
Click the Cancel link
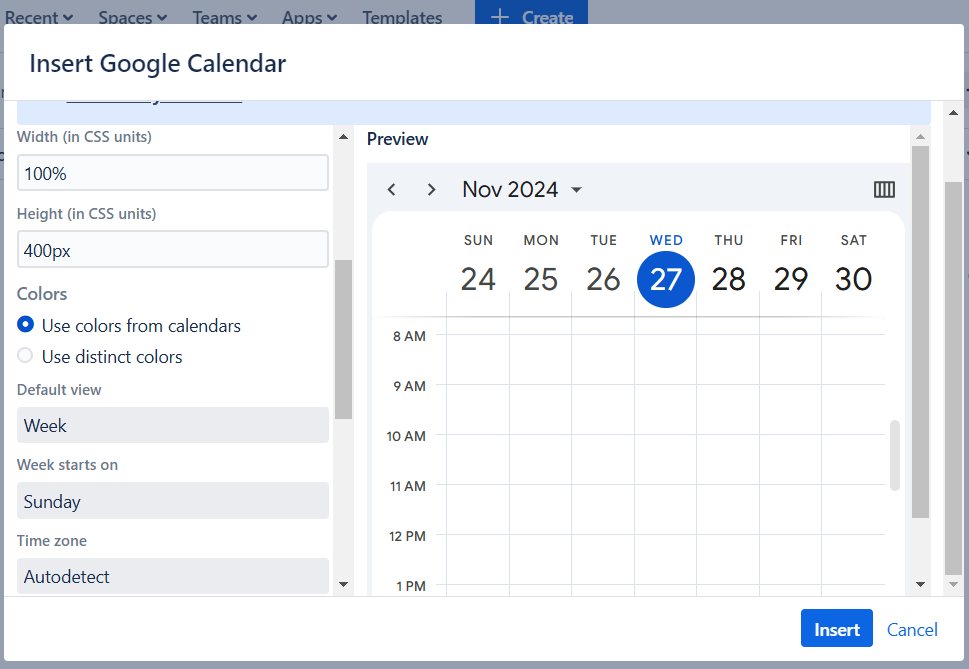(911, 629)
